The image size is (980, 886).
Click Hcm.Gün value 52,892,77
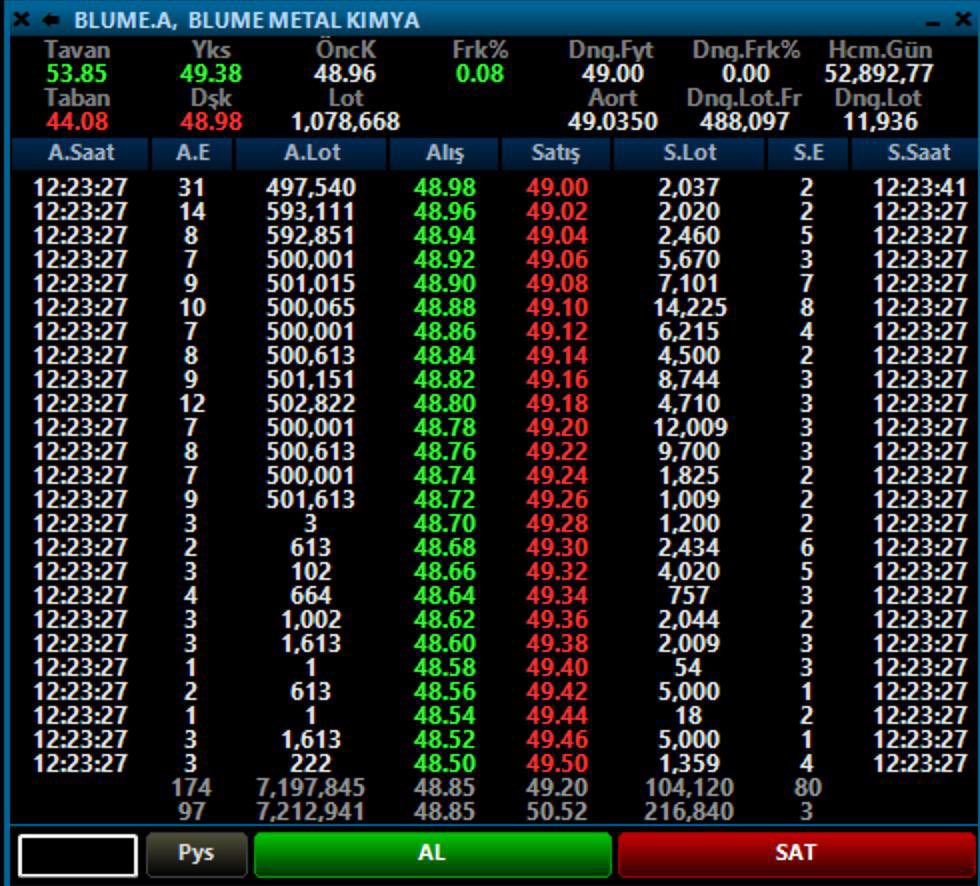point(879,74)
